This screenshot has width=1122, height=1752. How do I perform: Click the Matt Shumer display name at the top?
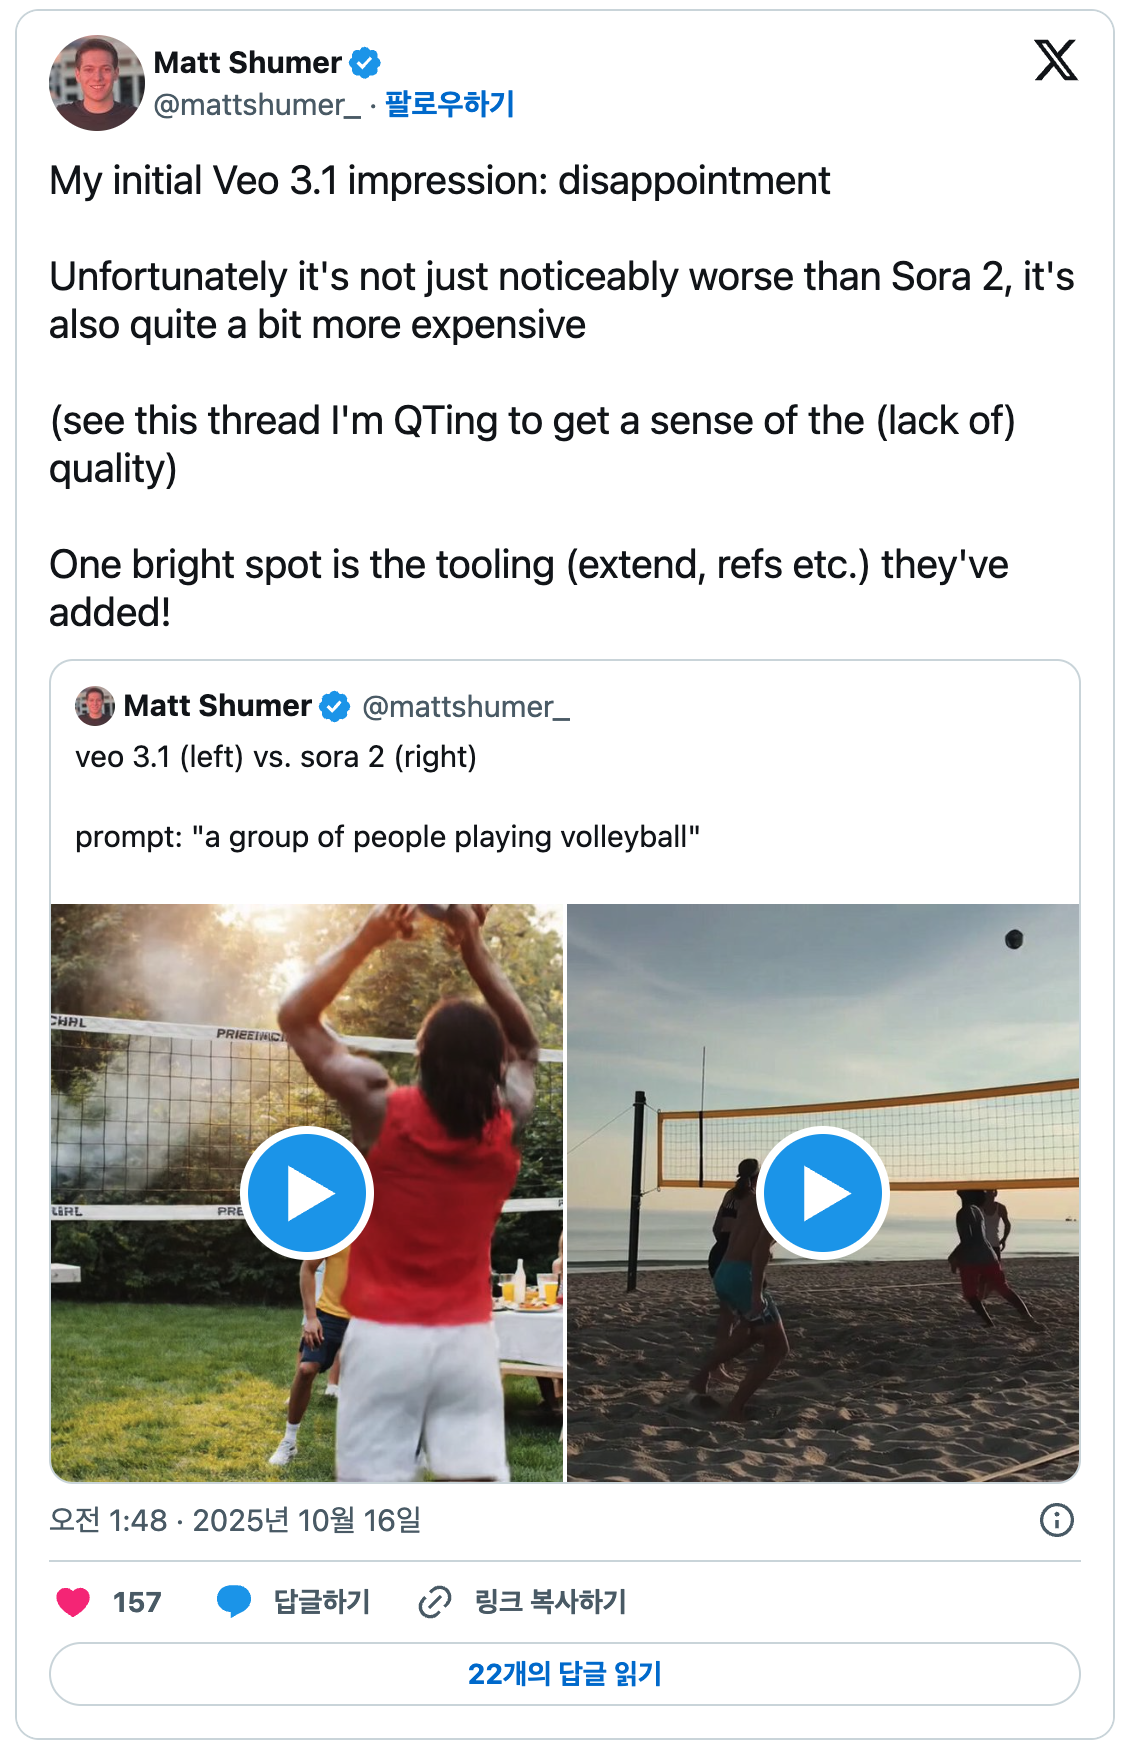tap(247, 63)
